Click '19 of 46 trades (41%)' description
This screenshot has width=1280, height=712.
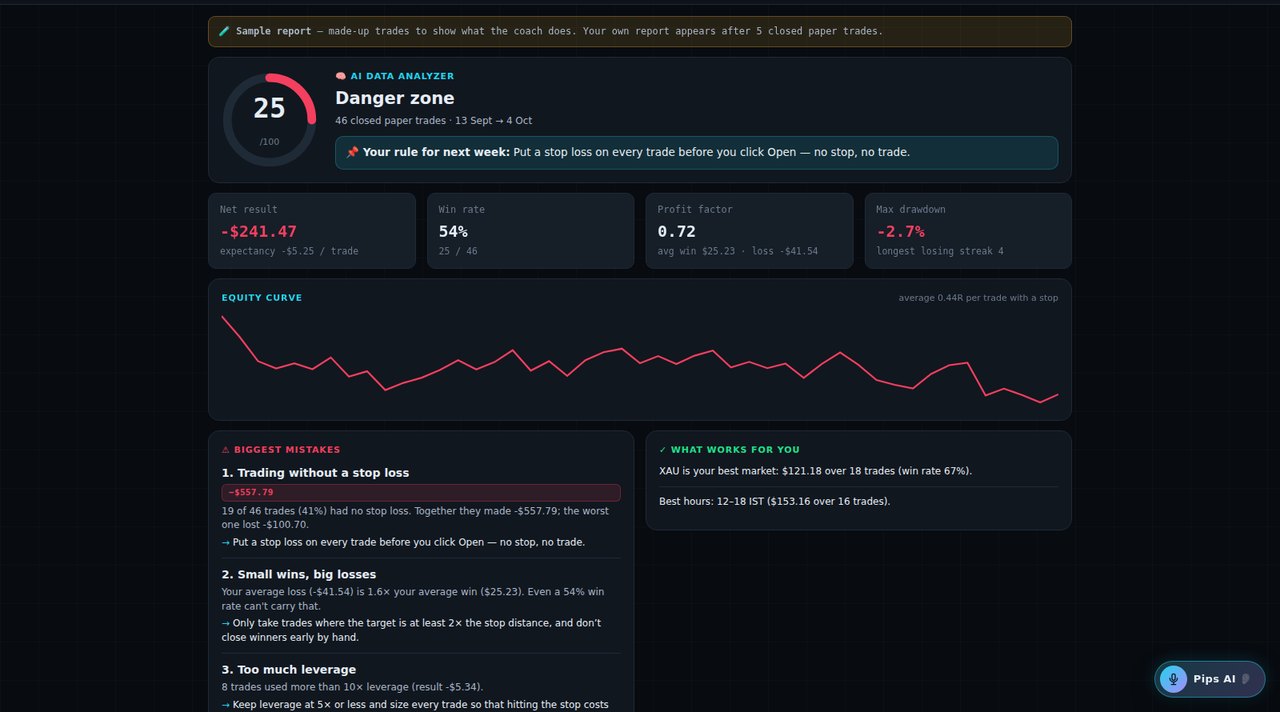pos(415,518)
